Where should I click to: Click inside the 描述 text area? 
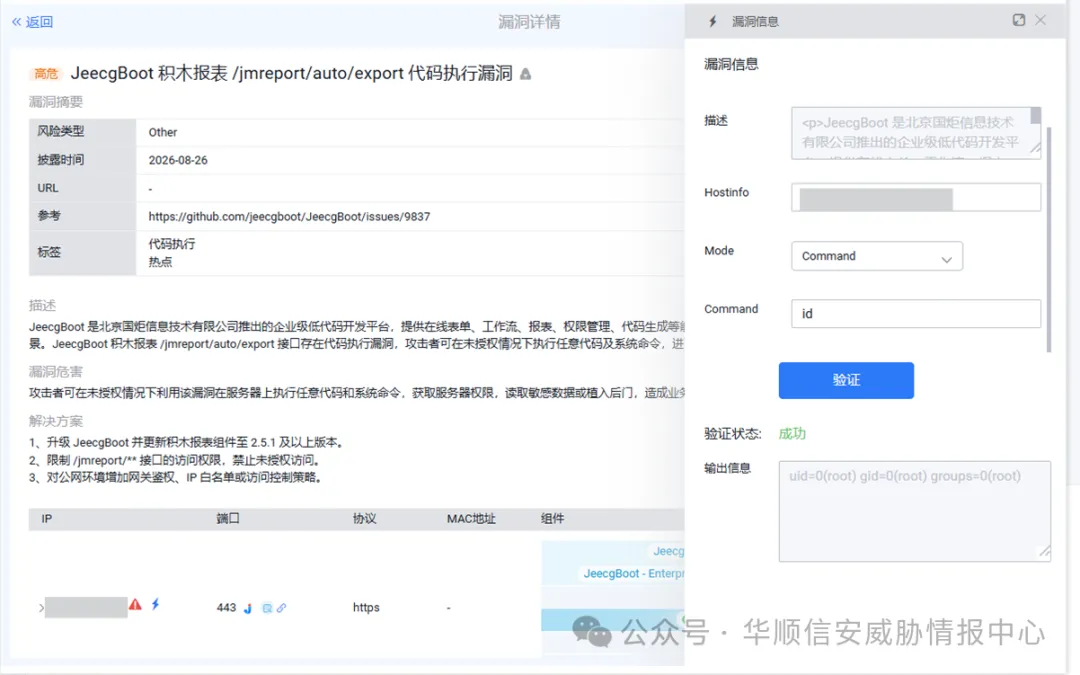915,133
